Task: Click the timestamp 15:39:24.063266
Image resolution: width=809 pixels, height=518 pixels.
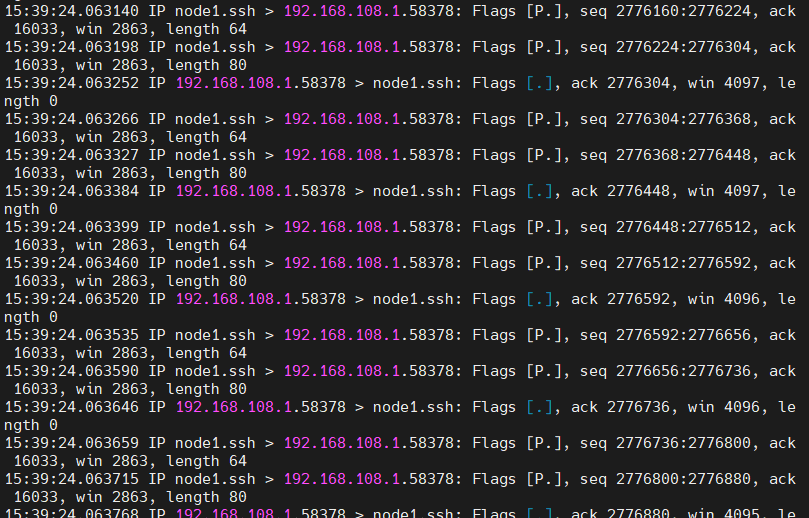Action: (x=72, y=119)
